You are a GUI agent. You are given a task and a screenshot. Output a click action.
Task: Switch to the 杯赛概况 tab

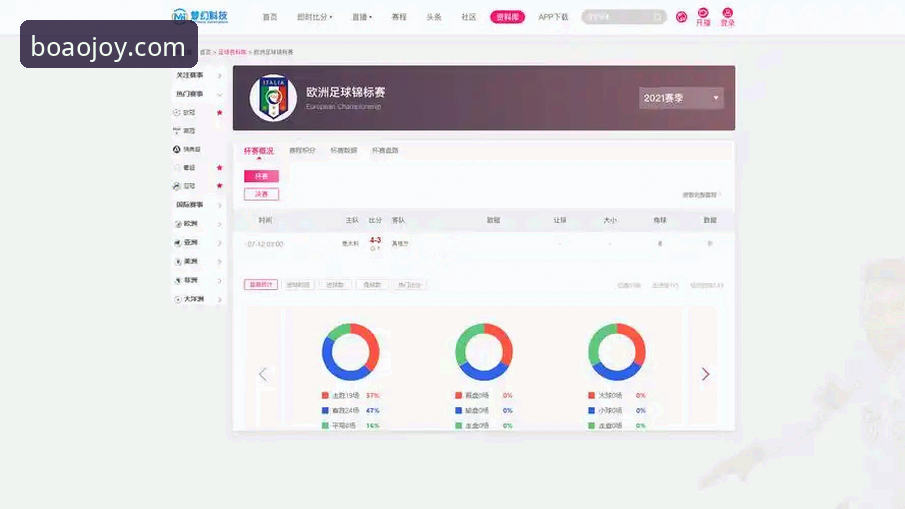click(259, 151)
